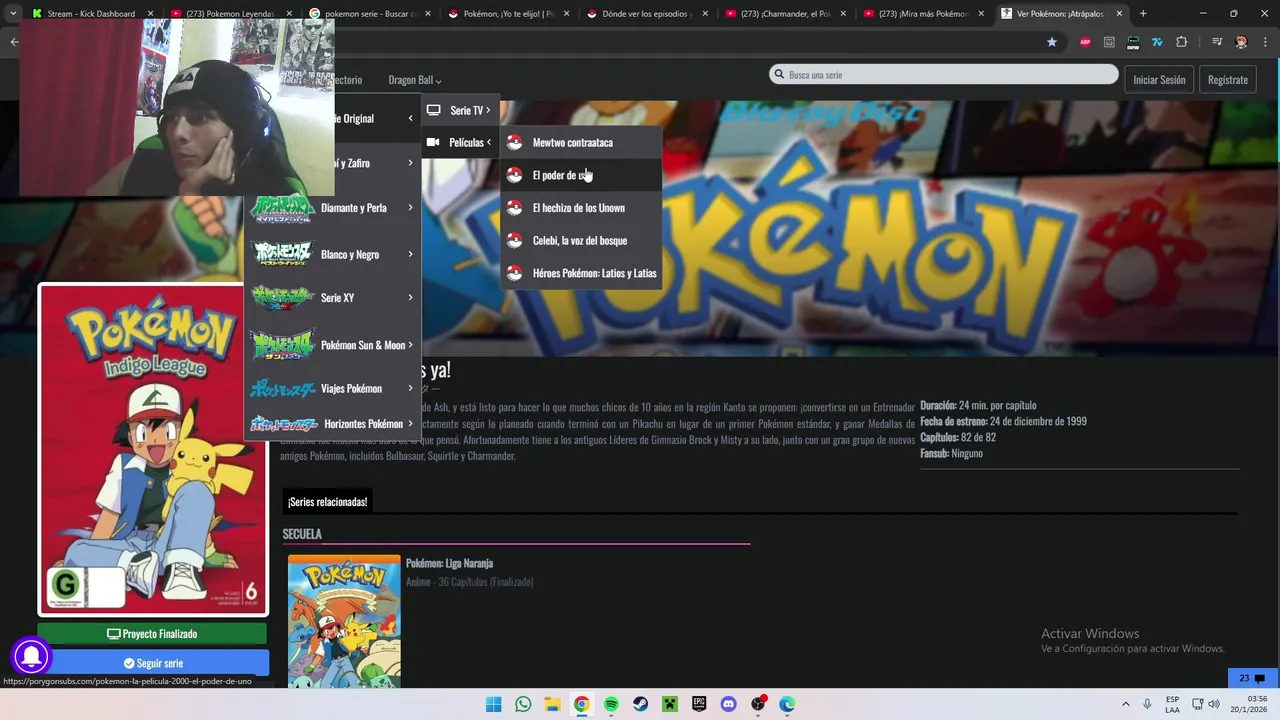Open the Chrome extensions puzzle icon

click(x=1181, y=42)
